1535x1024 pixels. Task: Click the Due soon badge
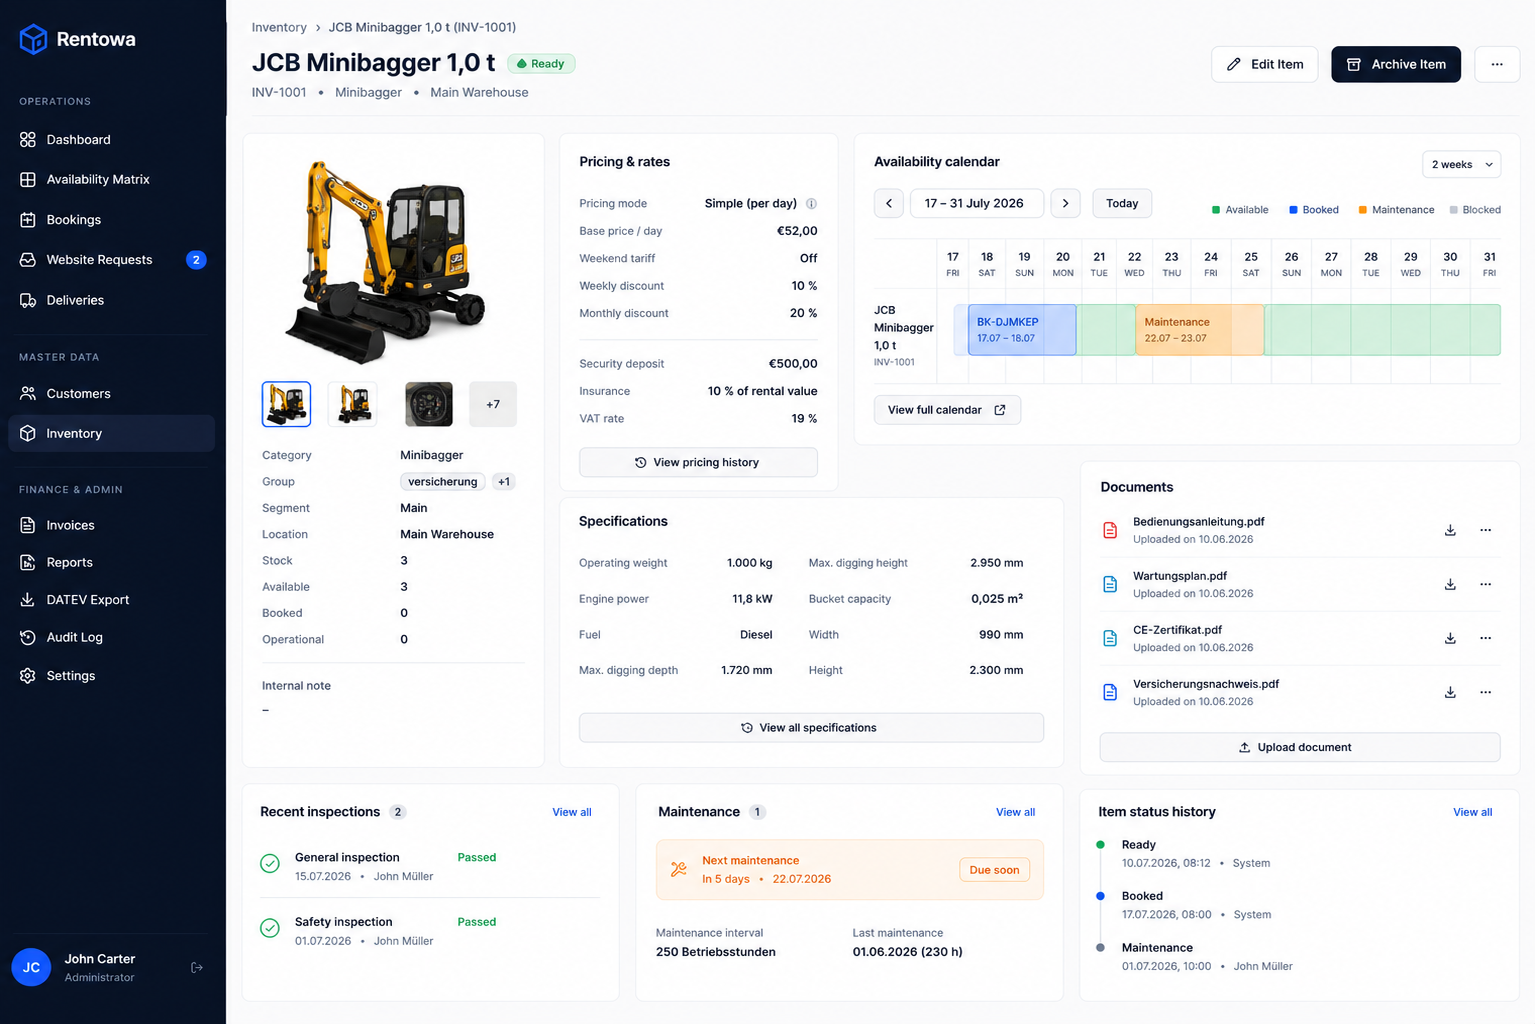(994, 870)
